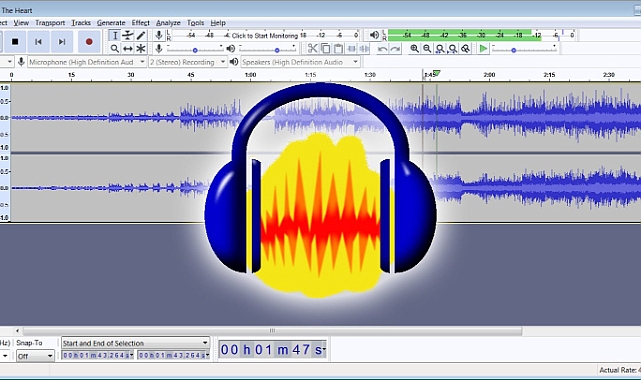Click the speaker icon beside the playback device

tap(234, 62)
